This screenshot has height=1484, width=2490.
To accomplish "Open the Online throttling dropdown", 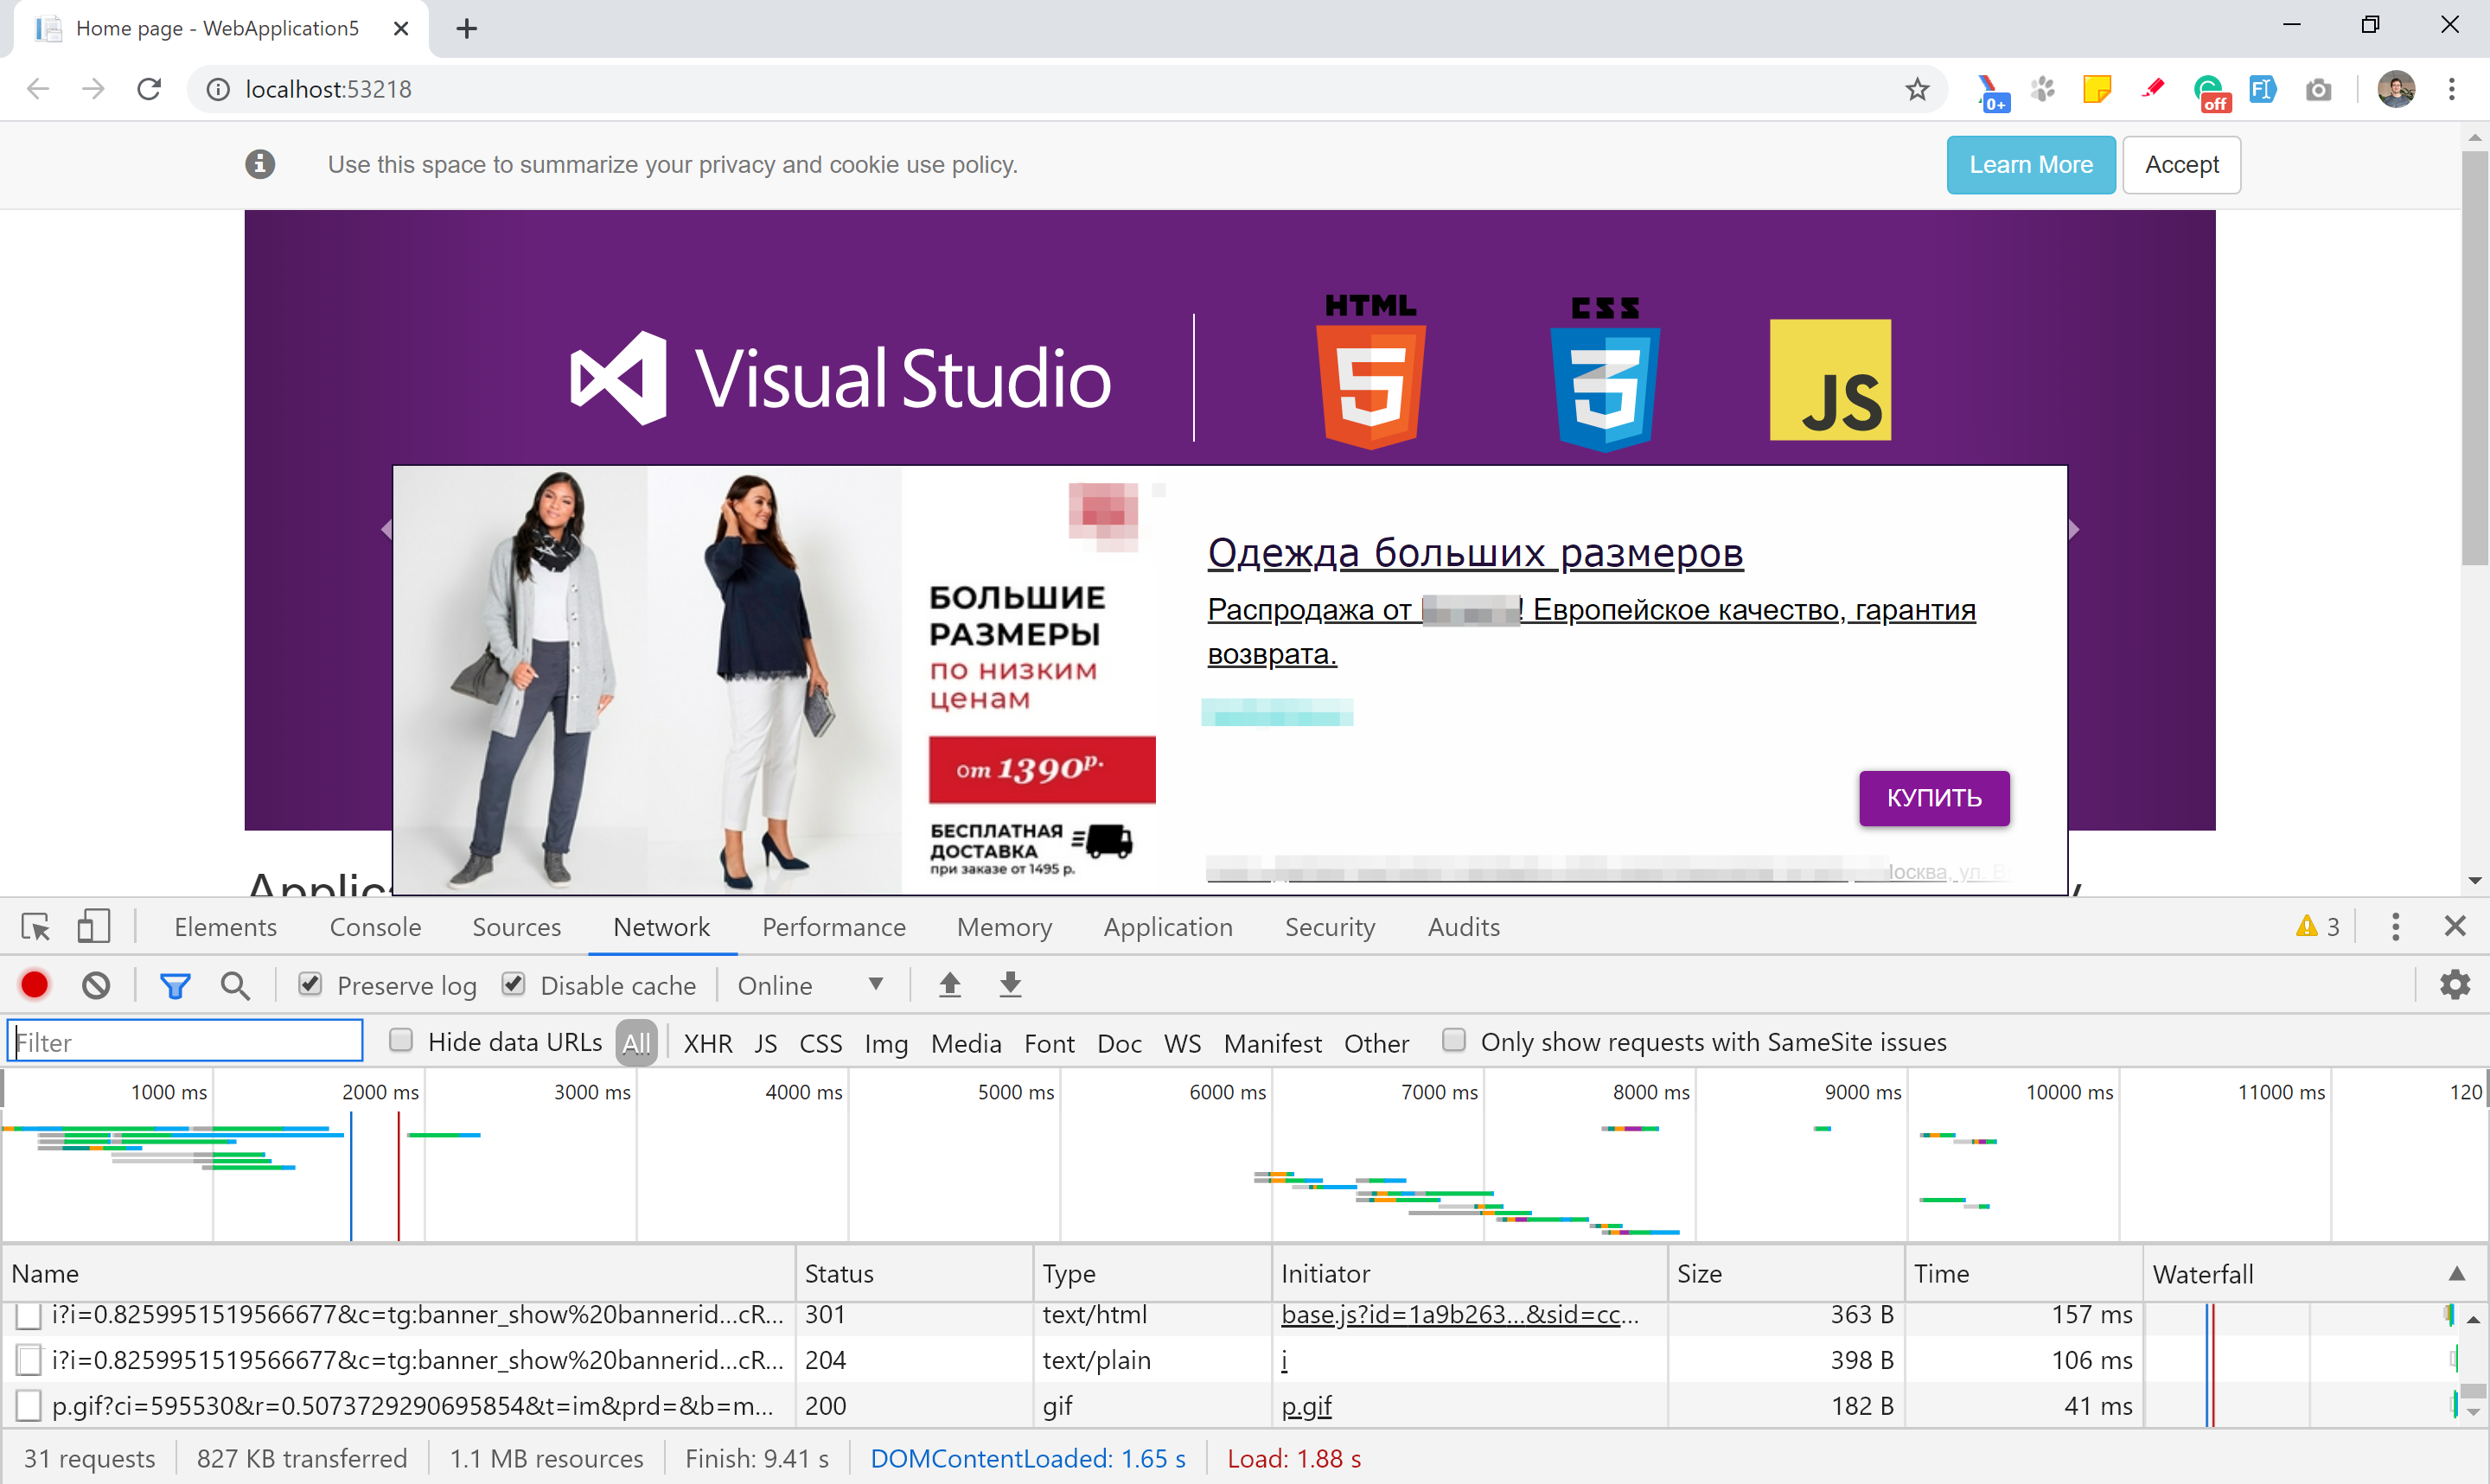I will pyautogui.click(x=809, y=985).
